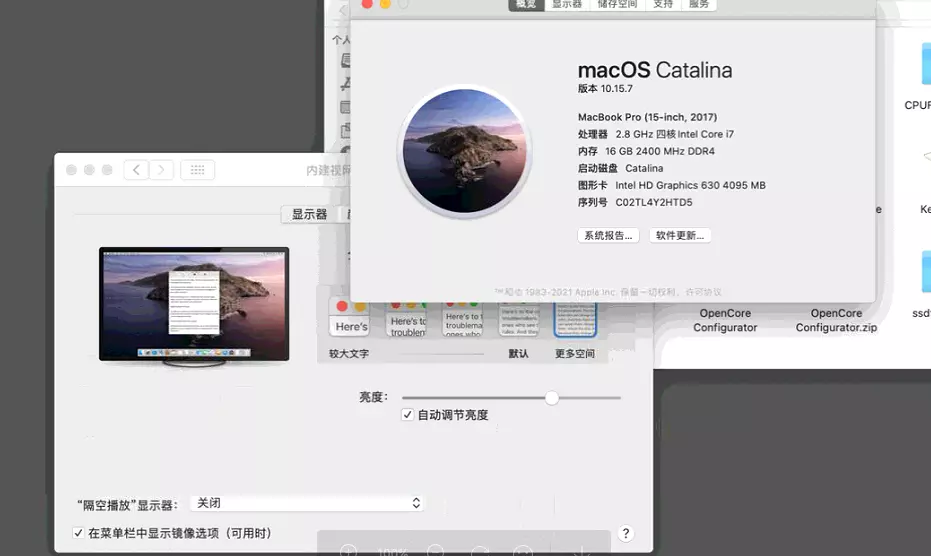Choose the 较大文字 resolution thumbnail
The height and width of the screenshot is (556, 931).
(349, 319)
